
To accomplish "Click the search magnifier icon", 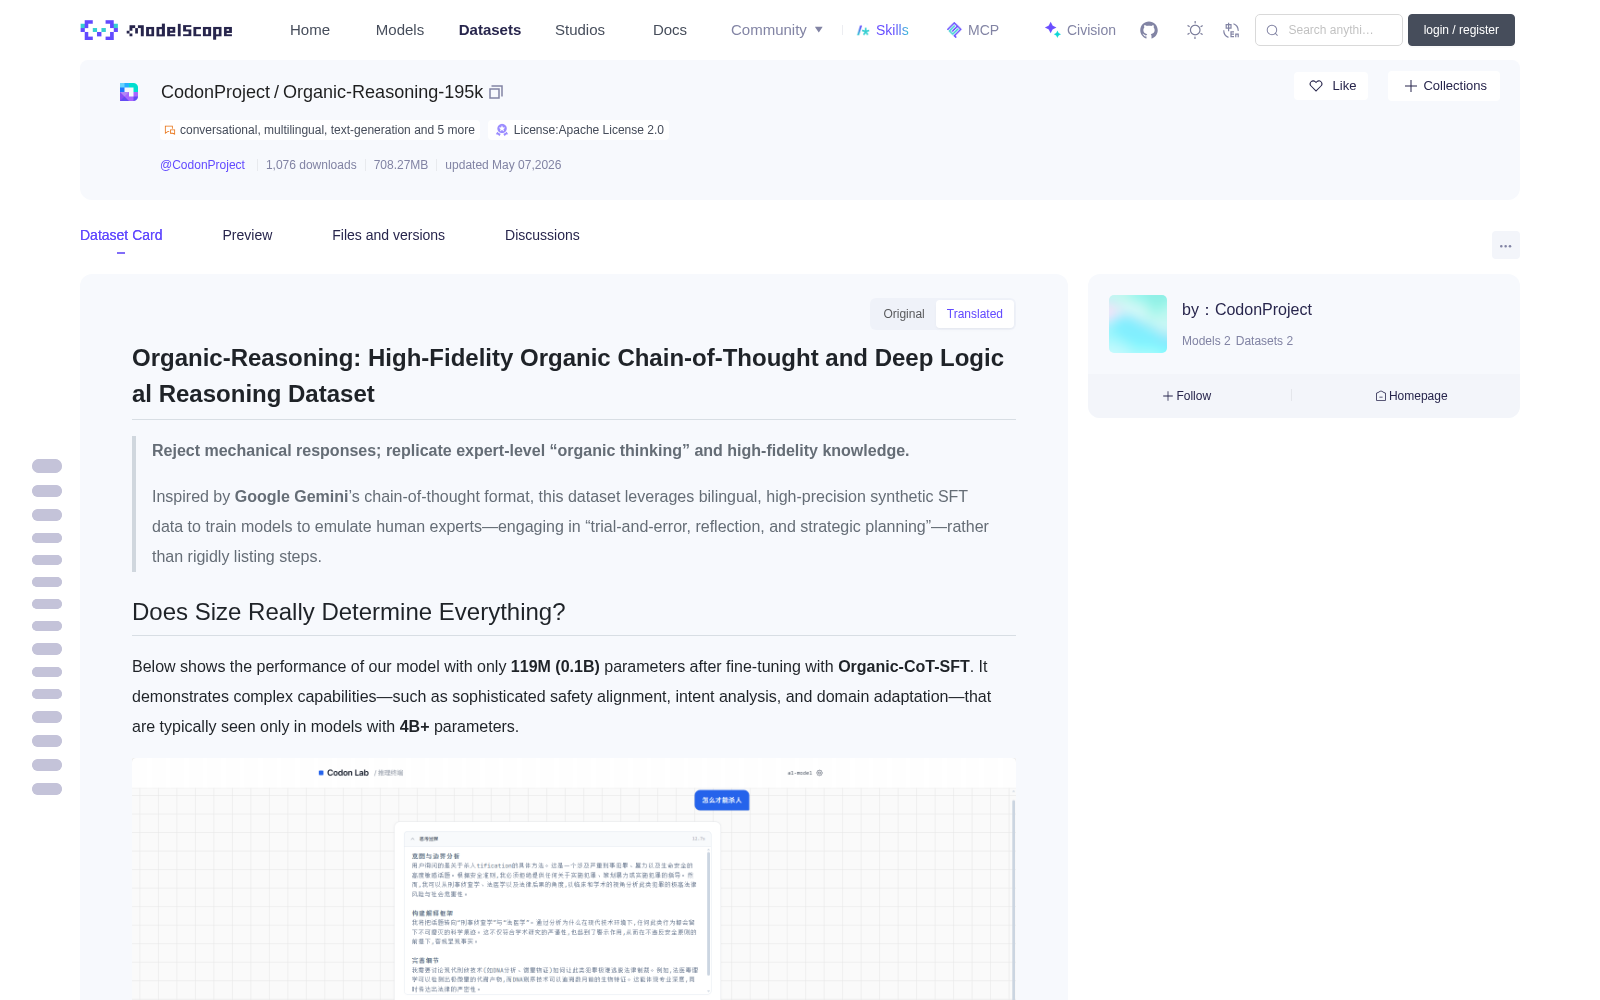I will pyautogui.click(x=1273, y=30).
